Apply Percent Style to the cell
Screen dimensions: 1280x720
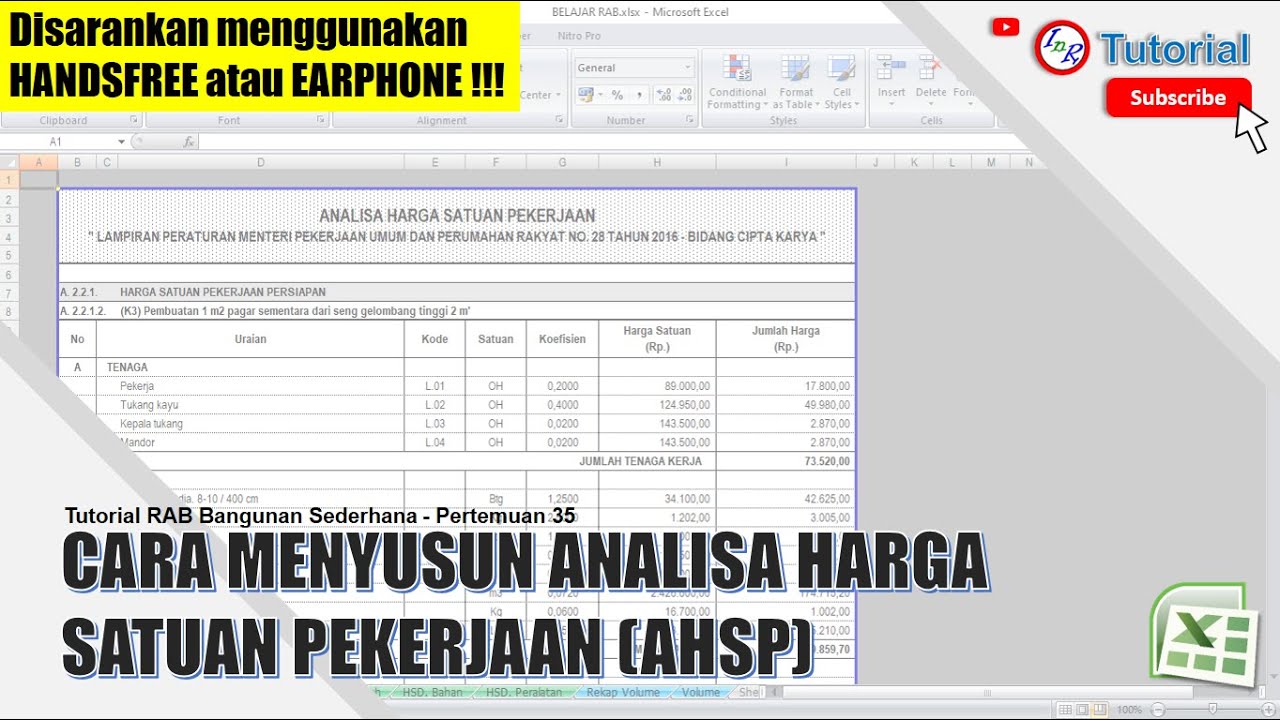(617, 95)
